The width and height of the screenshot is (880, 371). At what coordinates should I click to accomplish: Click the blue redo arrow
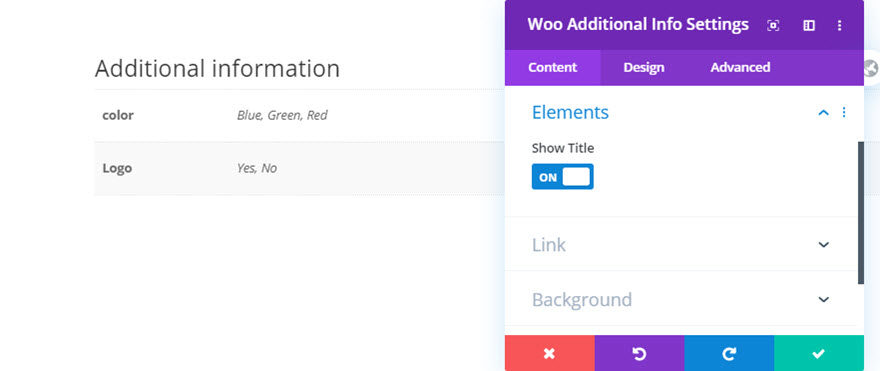(x=729, y=353)
